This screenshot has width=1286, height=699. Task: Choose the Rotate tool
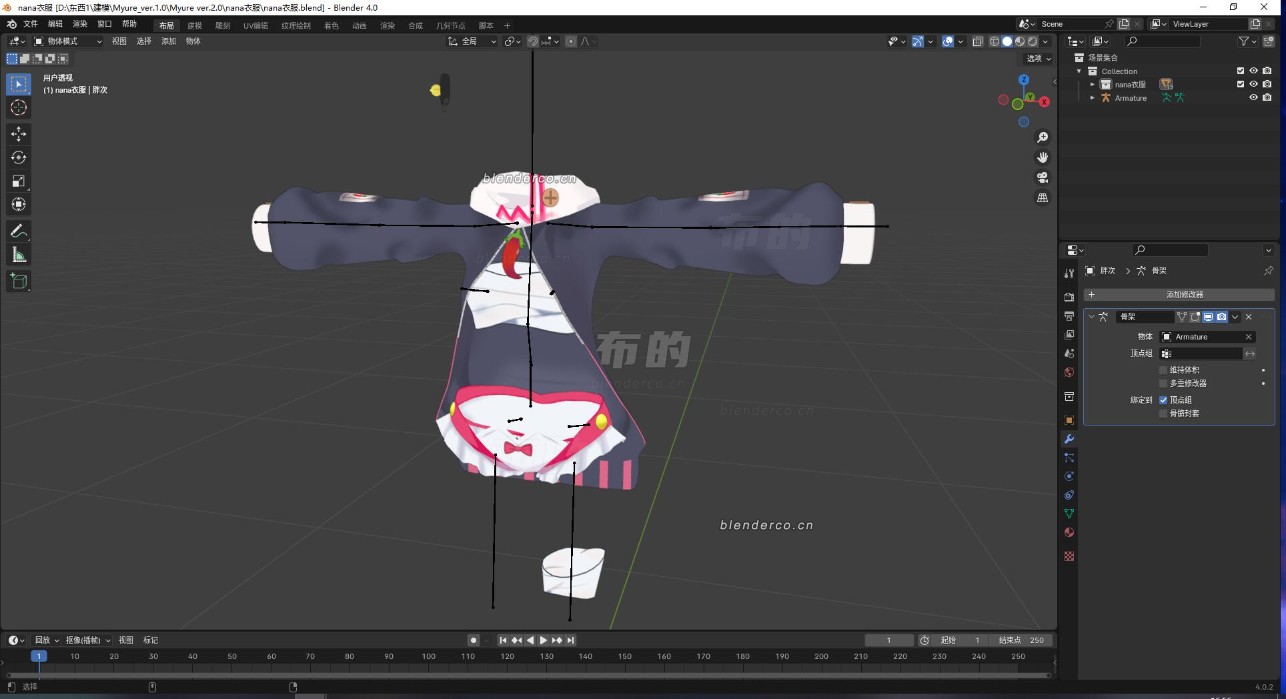[18, 157]
